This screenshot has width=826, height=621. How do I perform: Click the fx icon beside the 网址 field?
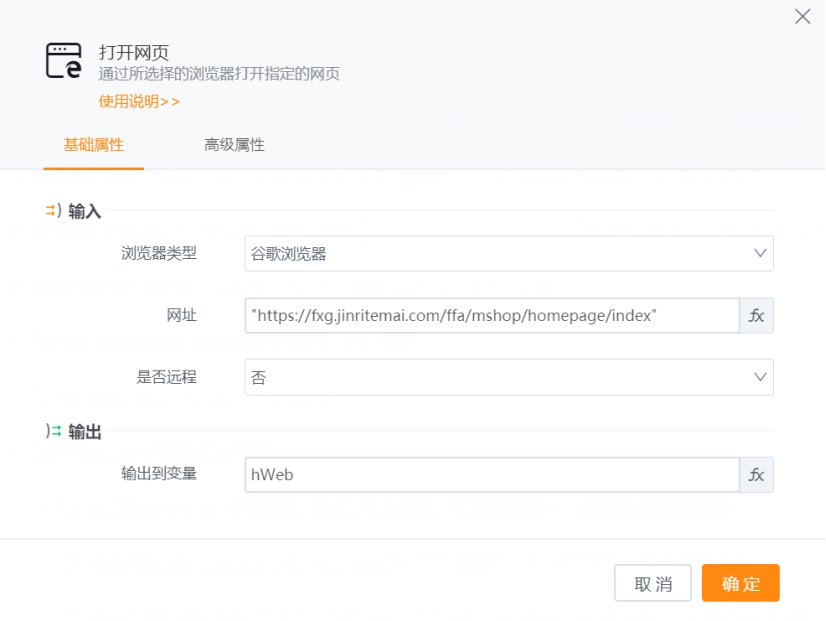pyautogui.click(x=757, y=315)
